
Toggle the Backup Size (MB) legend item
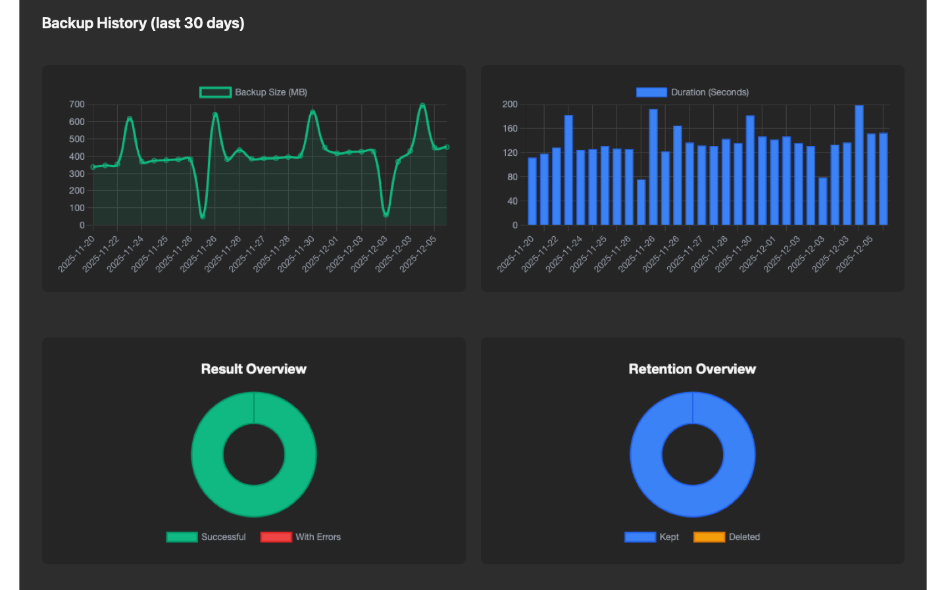(253, 92)
